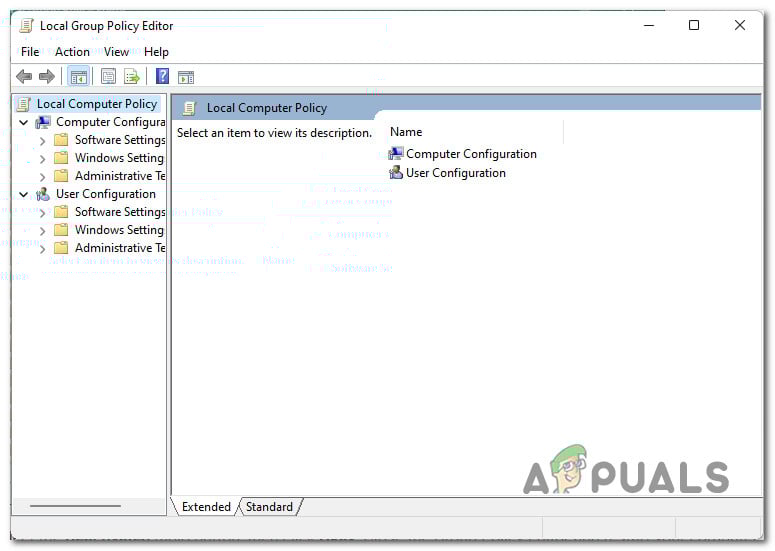Expand Windows Settings under Computer Configuration
The width and height of the screenshot is (775, 551).
[x=43, y=159]
